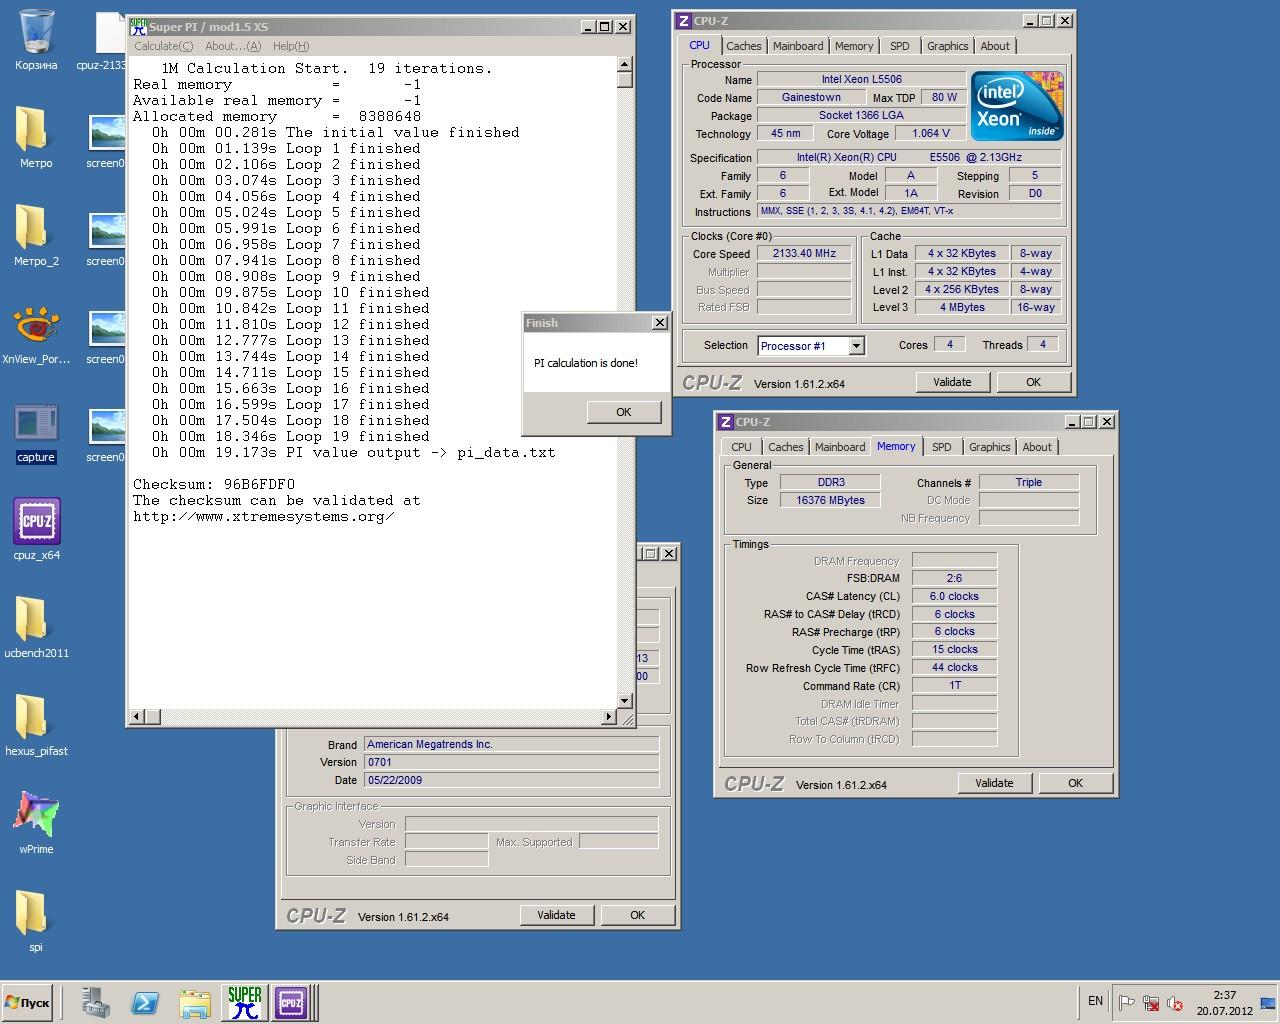The image size is (1280, 1024).
Task: Click the xtremesystems.org URL text
Action: pyautogui.click(x=264, y=516)
